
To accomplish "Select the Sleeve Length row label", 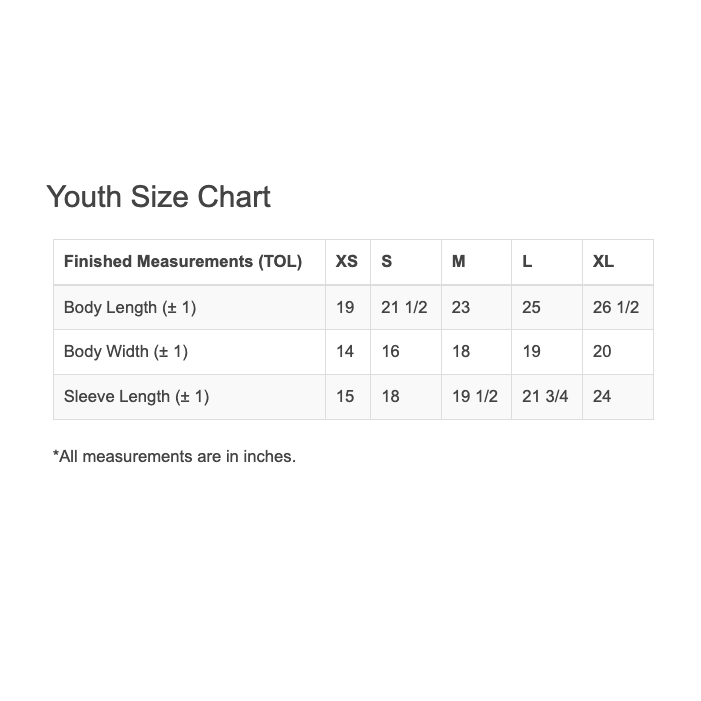I will coord(136,396).
